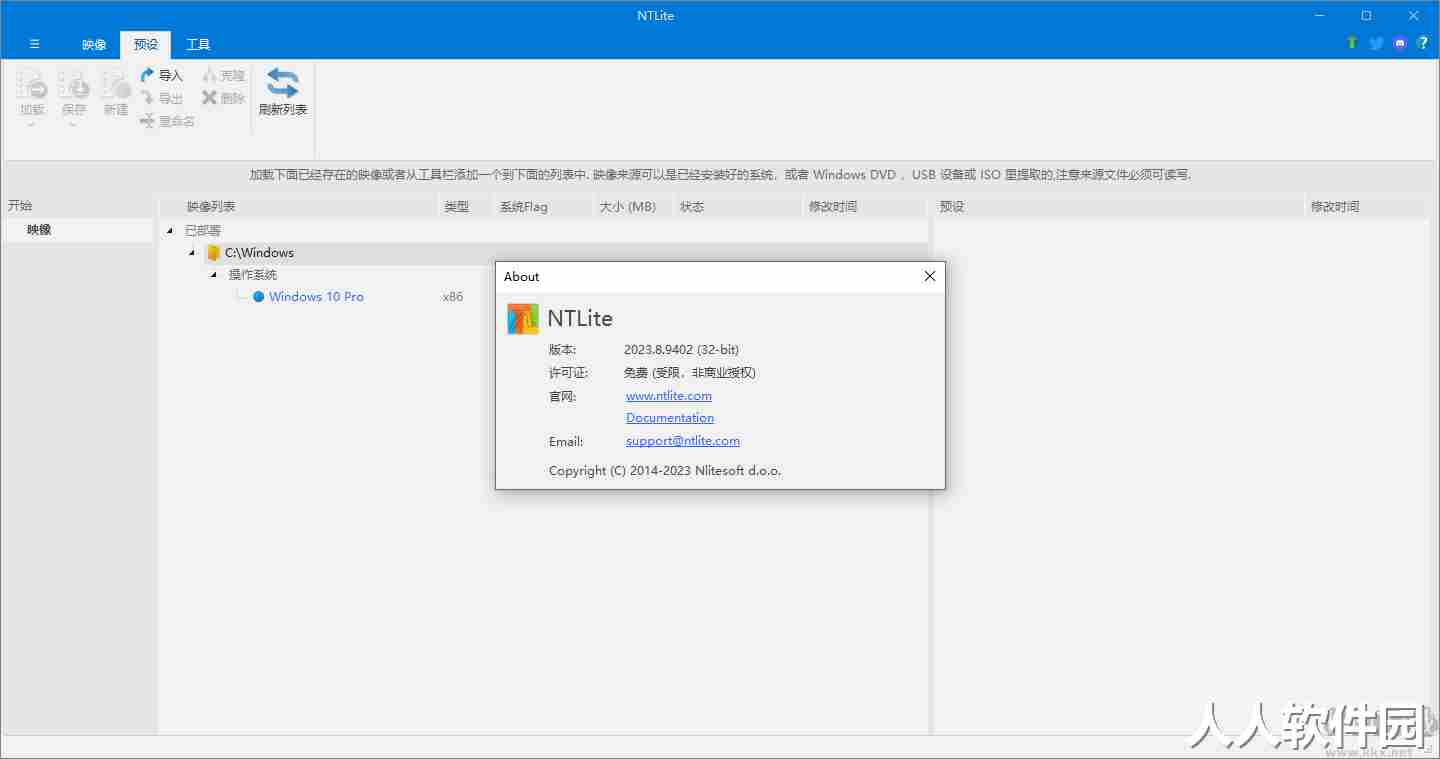Expand the 加载 dropdown arrow
The image size is (1440, 759).
(x=32, y=125)
